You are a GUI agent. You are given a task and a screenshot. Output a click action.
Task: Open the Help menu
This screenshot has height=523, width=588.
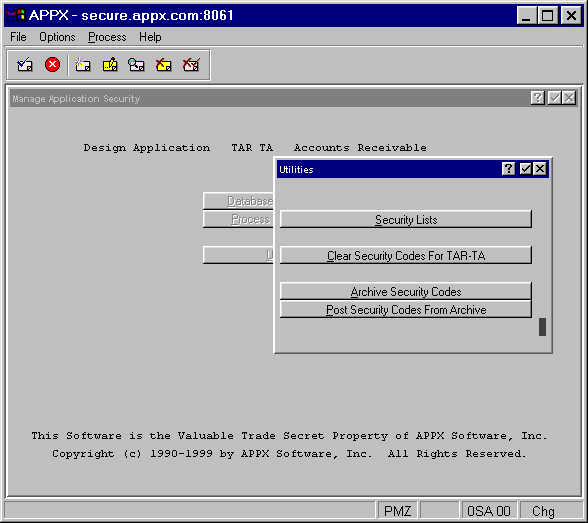coord(150,37)
